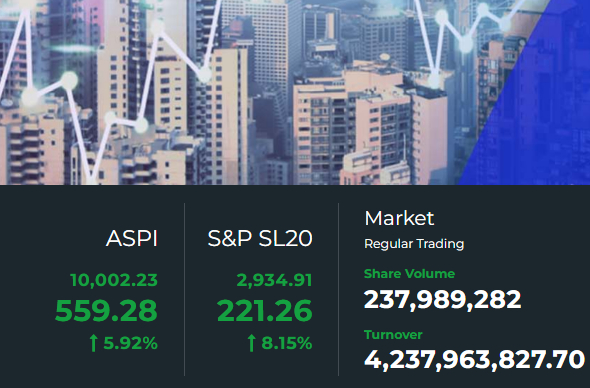
Task: Select the green Turnover label
Action: 393,335
